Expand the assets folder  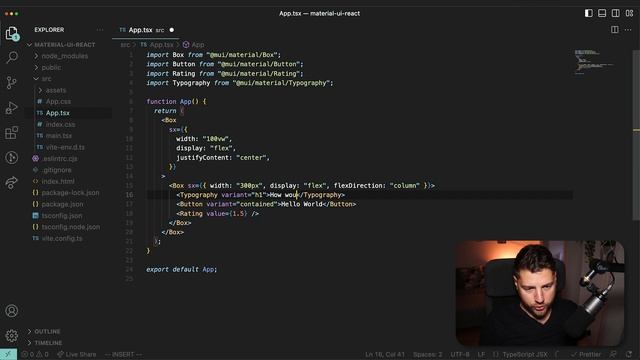tap(56, 90)
